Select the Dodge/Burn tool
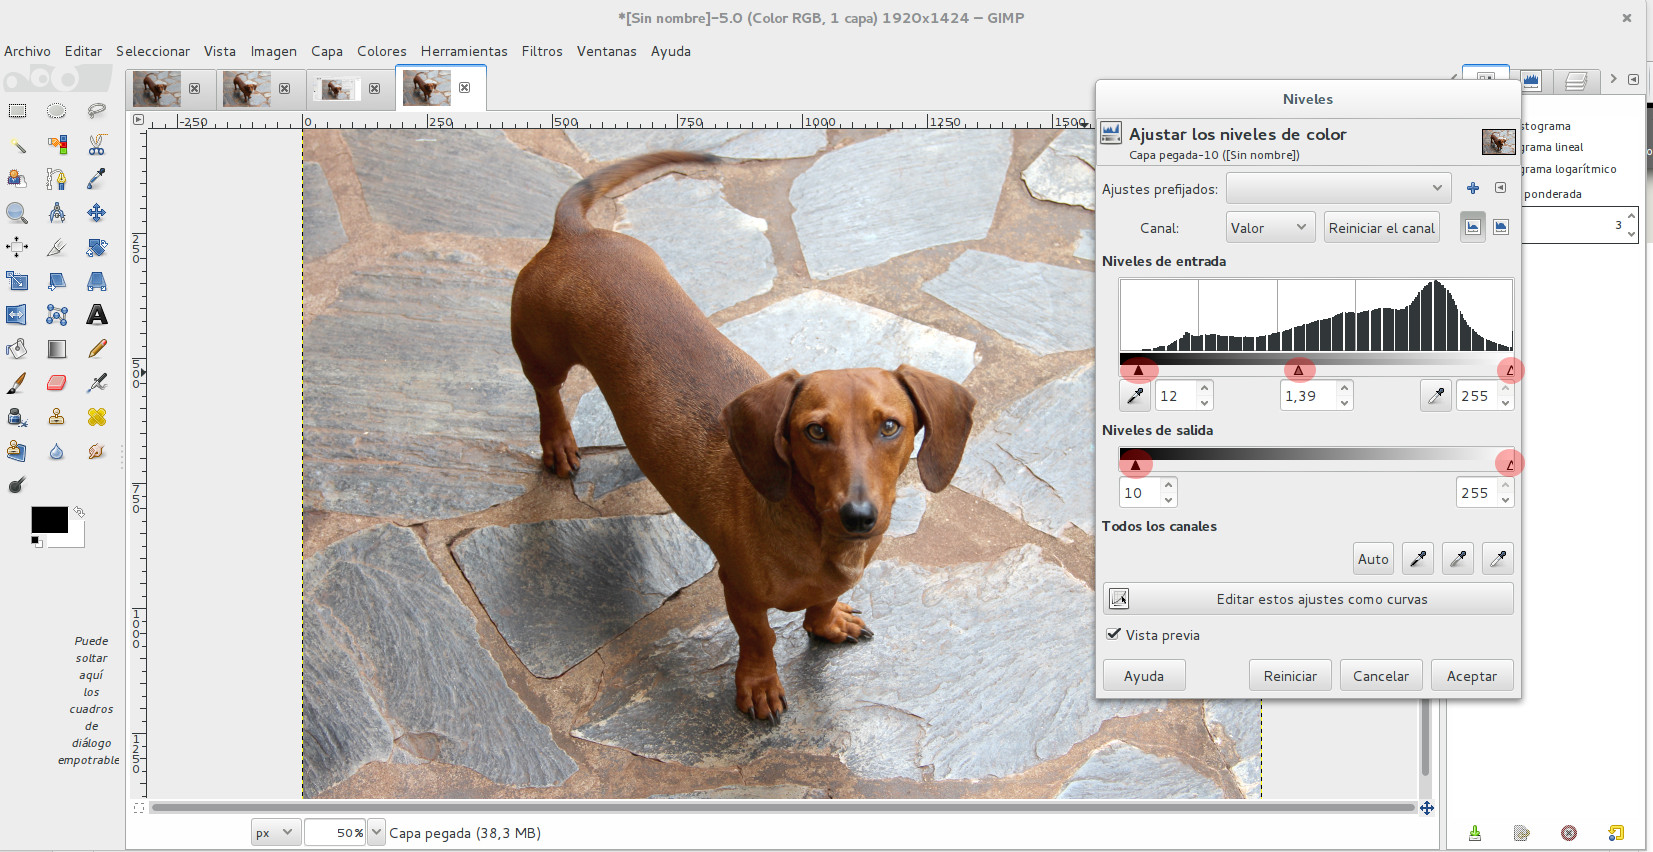Image resolution: width=1653 pixels, height=852 pixels. pyautogui.click(x=17, y=485)
